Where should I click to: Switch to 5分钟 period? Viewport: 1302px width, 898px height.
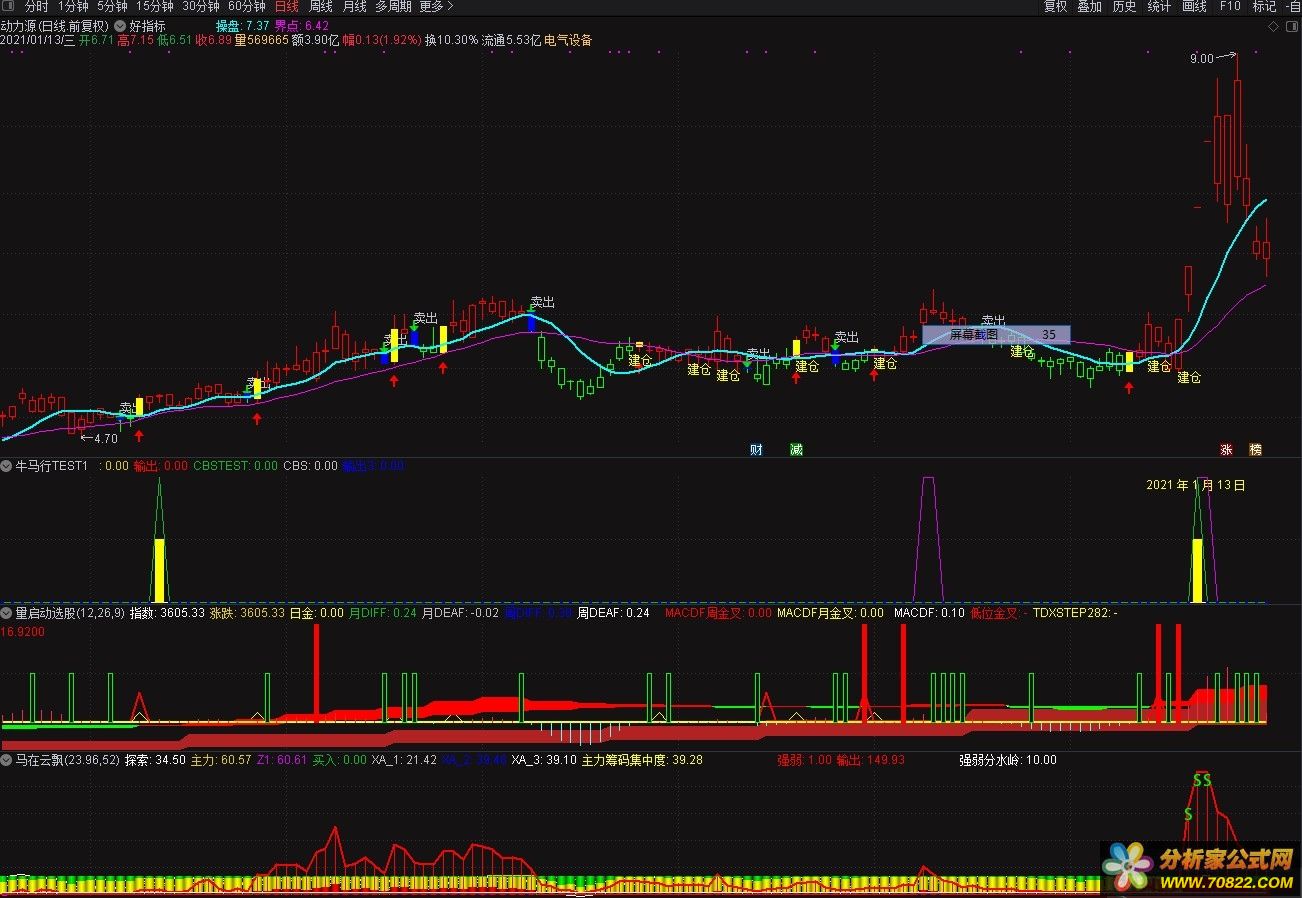click(x=113, y=7)
